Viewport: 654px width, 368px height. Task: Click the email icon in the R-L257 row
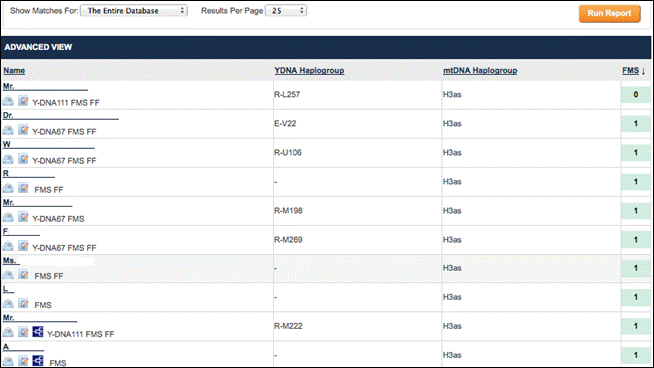8,101
